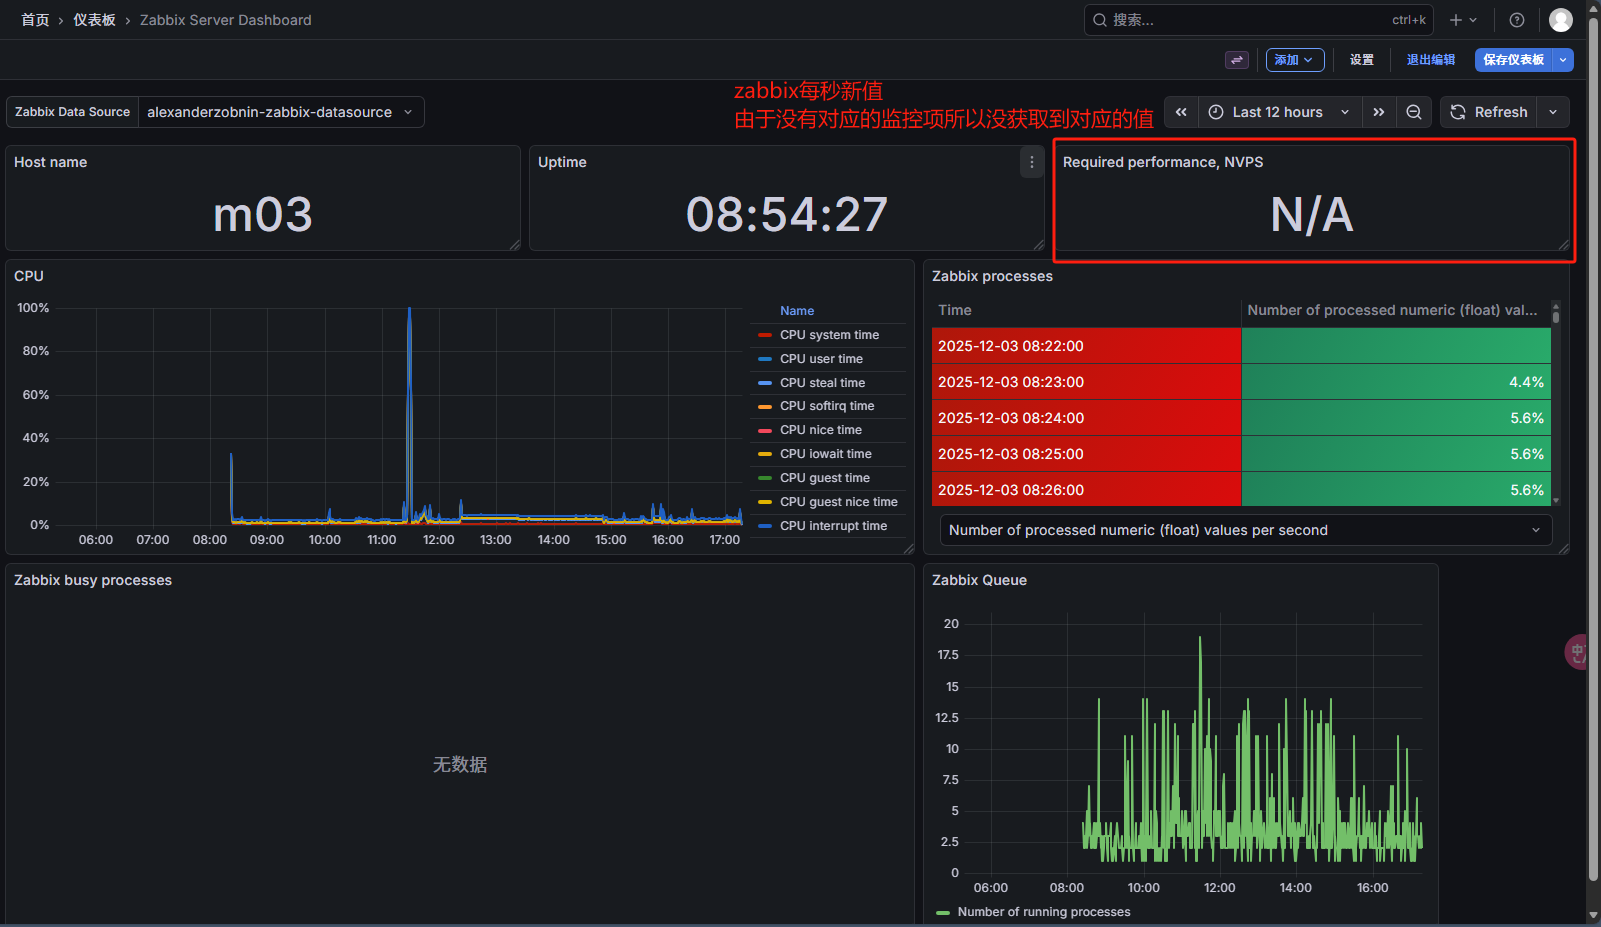Image resolution: width=1601 pixels, height=927 pixels.
Task: Click the purple swap arrows icon
Action: pos(1237,60)
